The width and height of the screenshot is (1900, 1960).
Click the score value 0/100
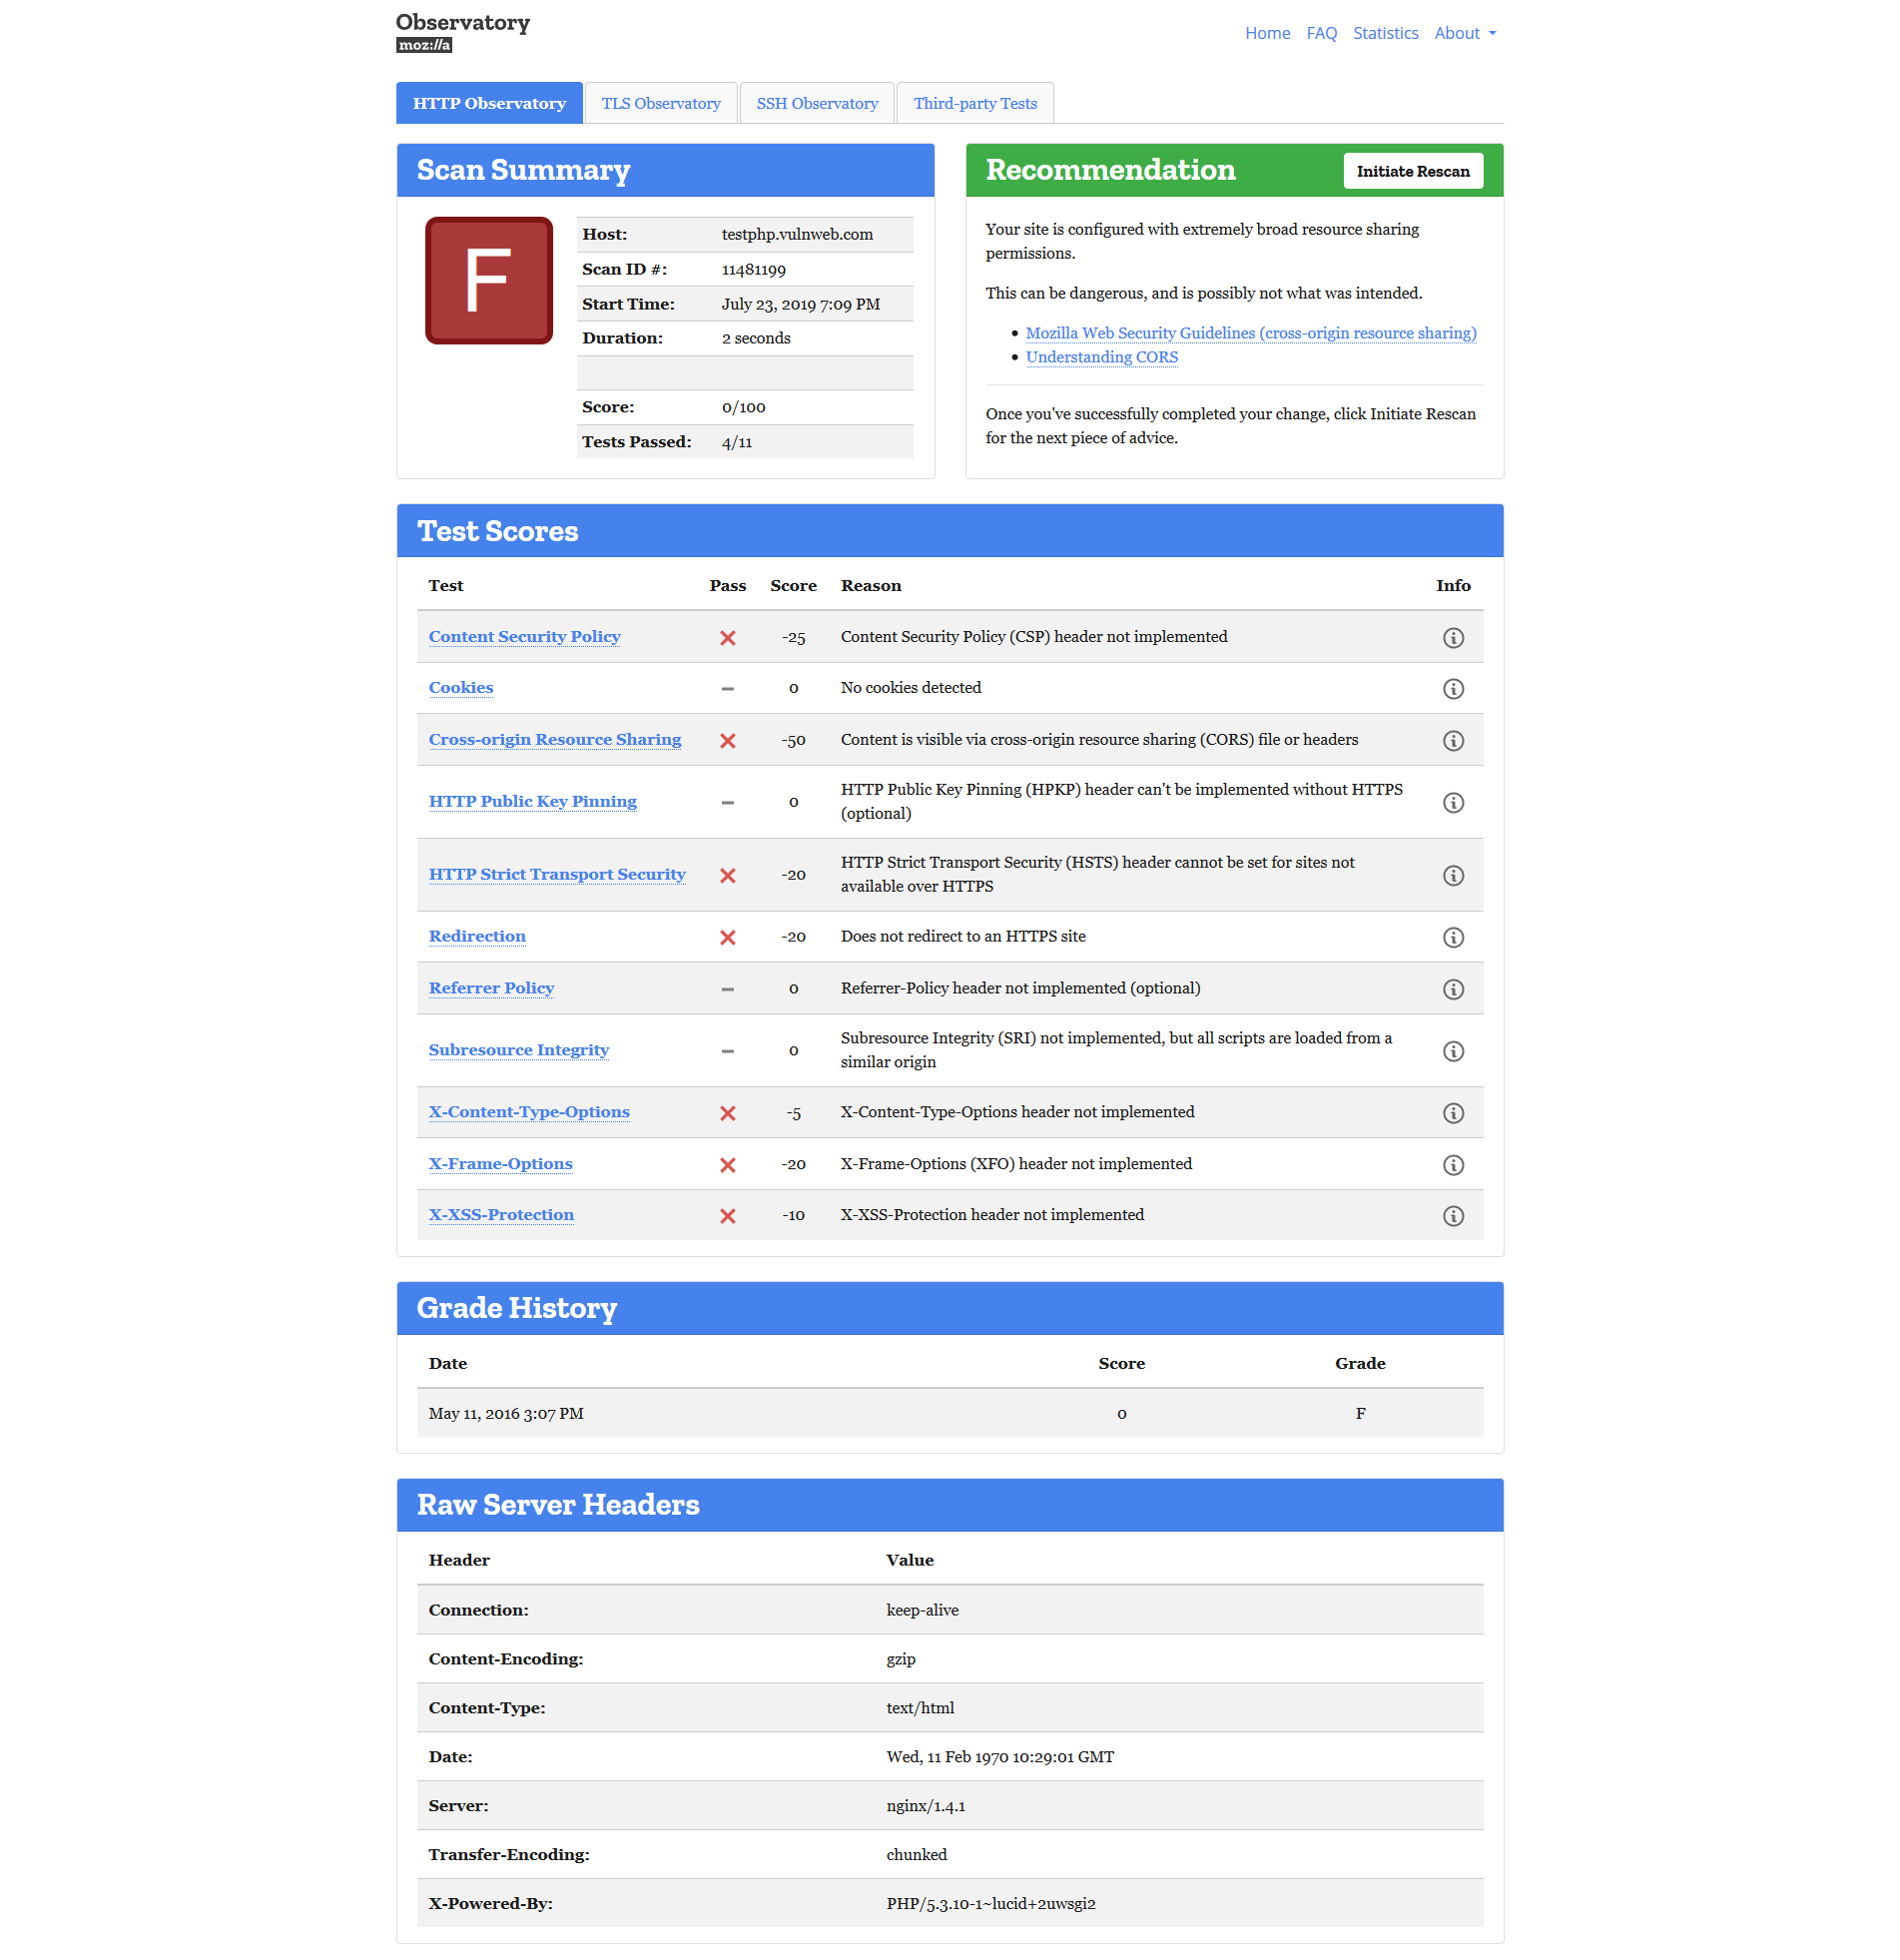tap(743, 408)
